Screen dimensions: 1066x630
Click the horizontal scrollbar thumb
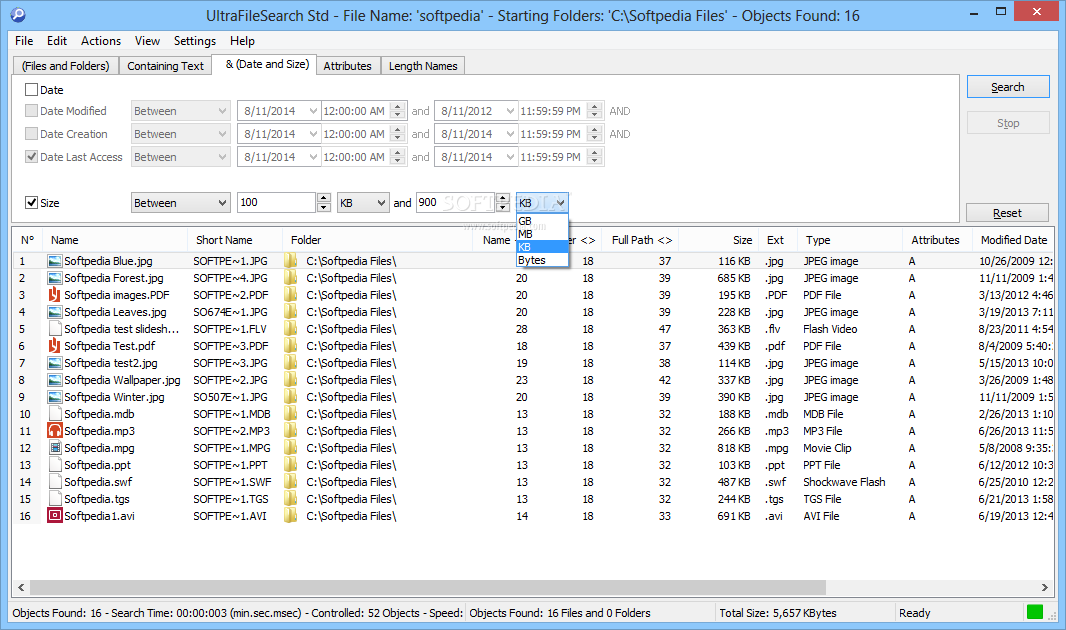click(428, 587)
